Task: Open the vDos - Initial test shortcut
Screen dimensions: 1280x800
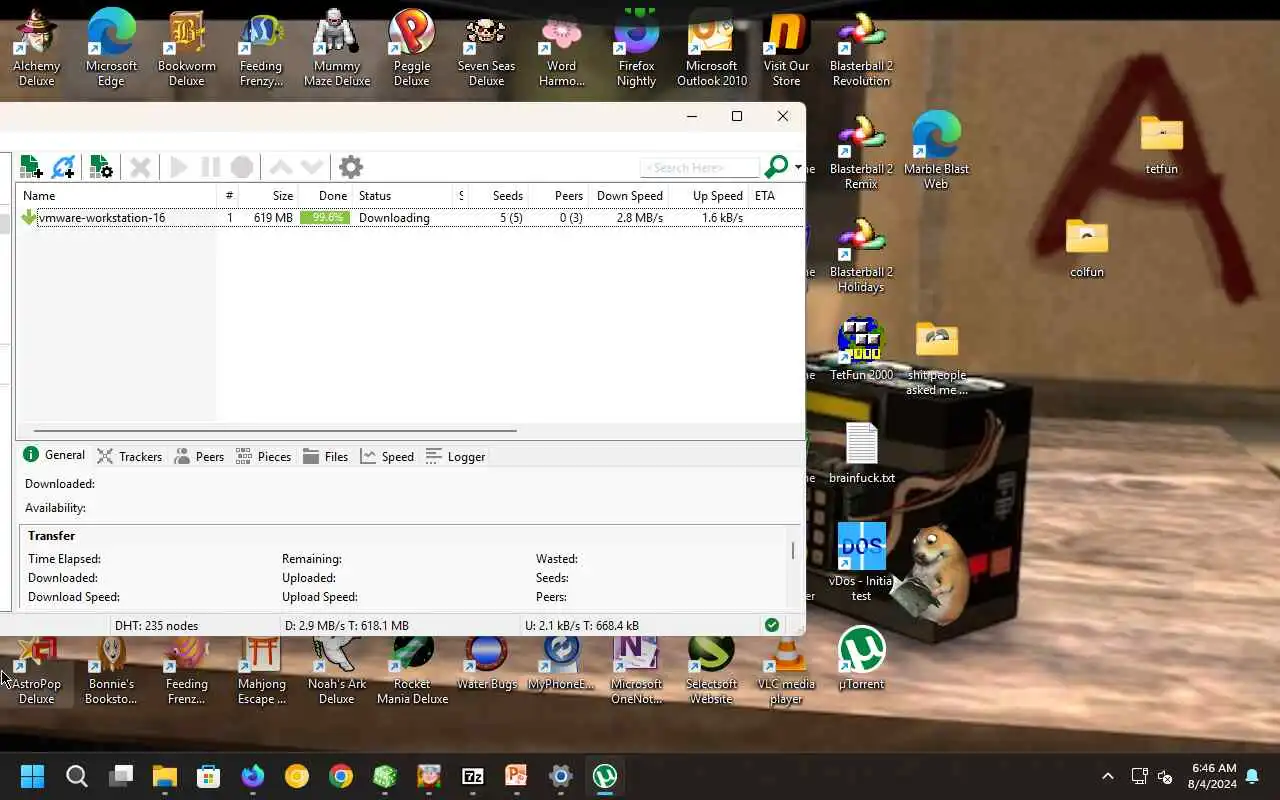Action: pos(861,562)
